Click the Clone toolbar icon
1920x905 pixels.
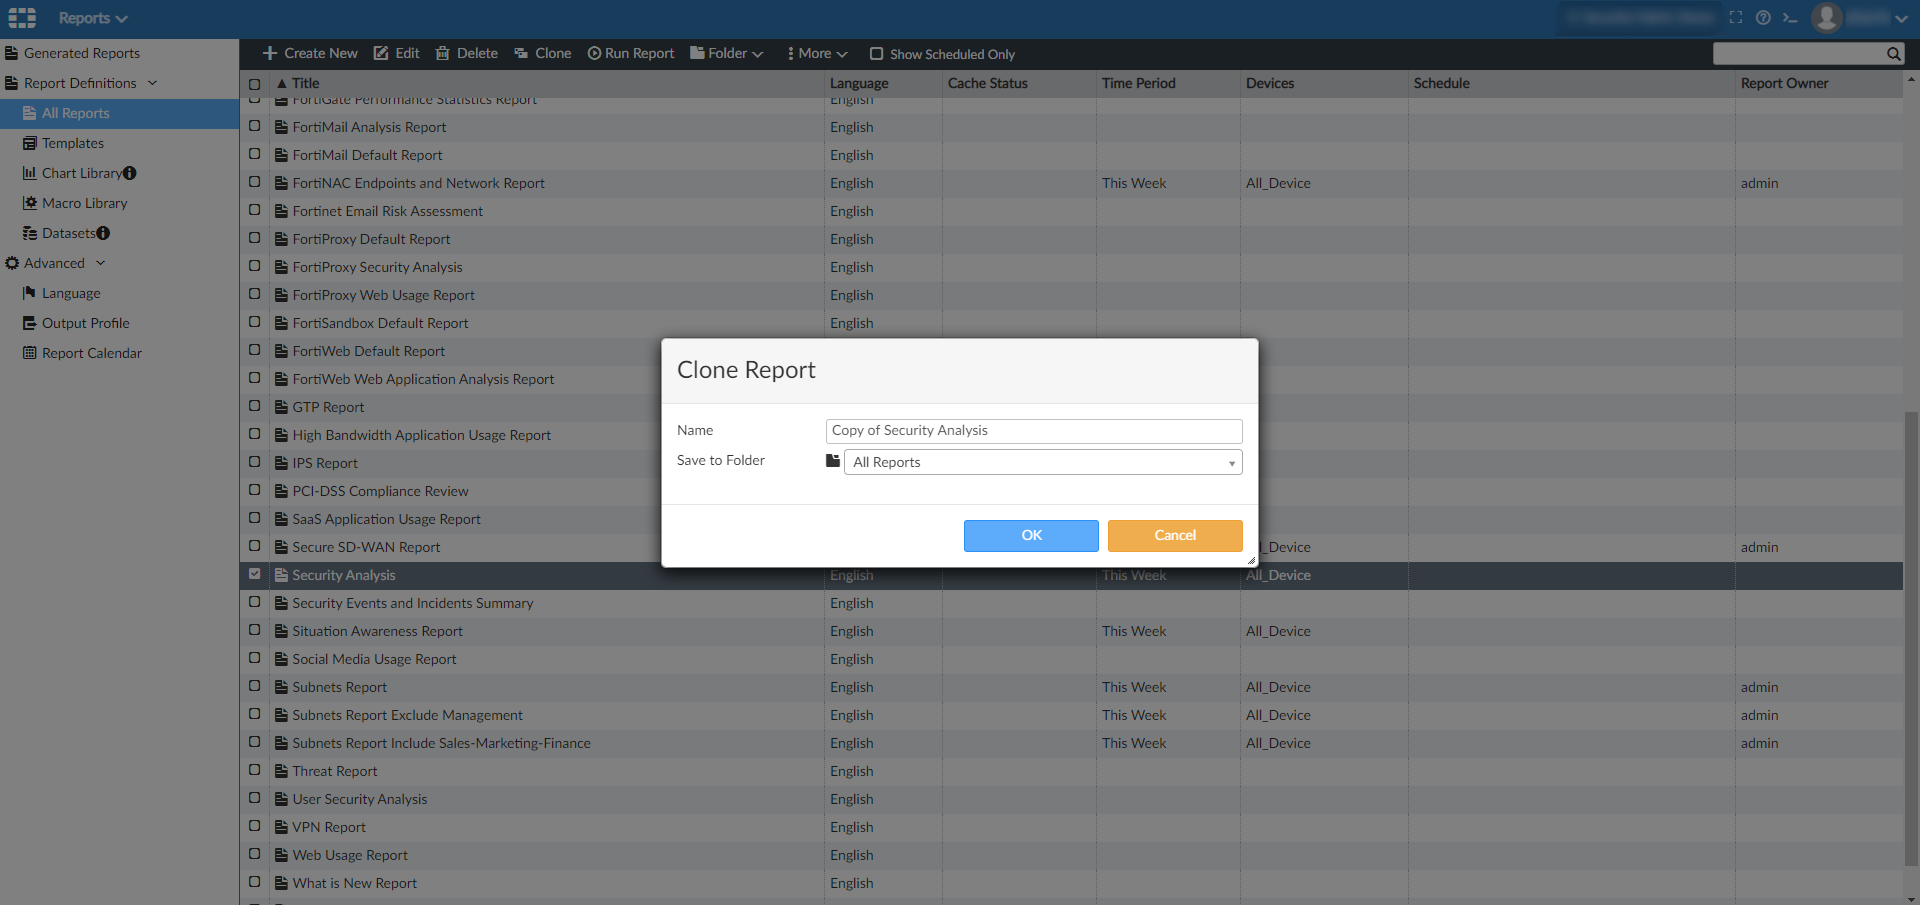click(x=521, y=53)
